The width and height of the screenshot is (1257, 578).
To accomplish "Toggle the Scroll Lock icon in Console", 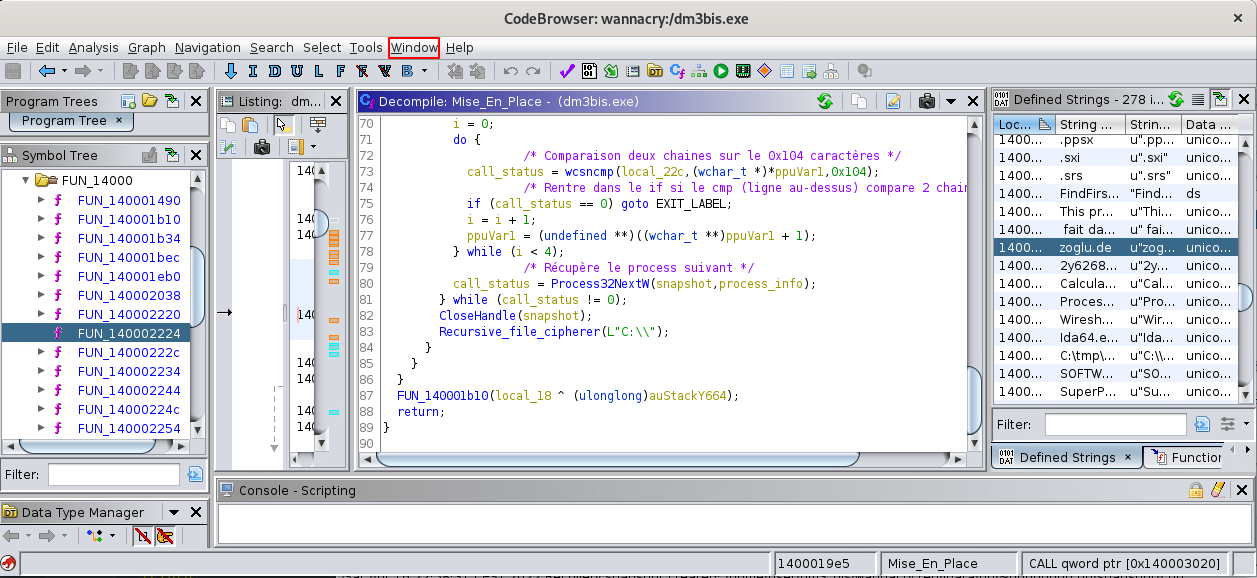I will coord(1196,490).
